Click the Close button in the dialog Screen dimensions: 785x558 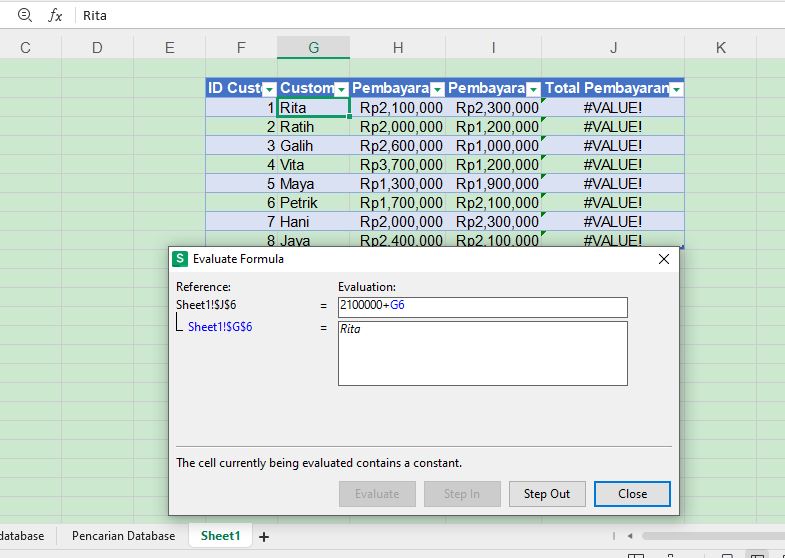coord(632,494)
